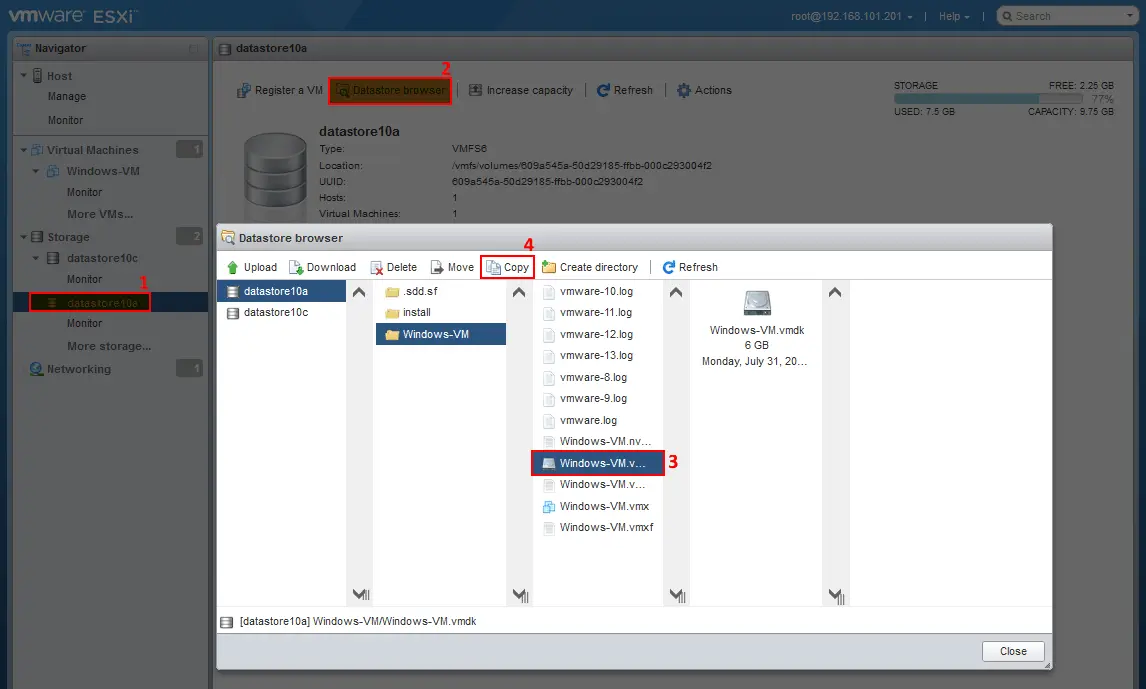Select Windows-VM in the Navigator
Screen dimensions: 1146x689
click(102, 171)
